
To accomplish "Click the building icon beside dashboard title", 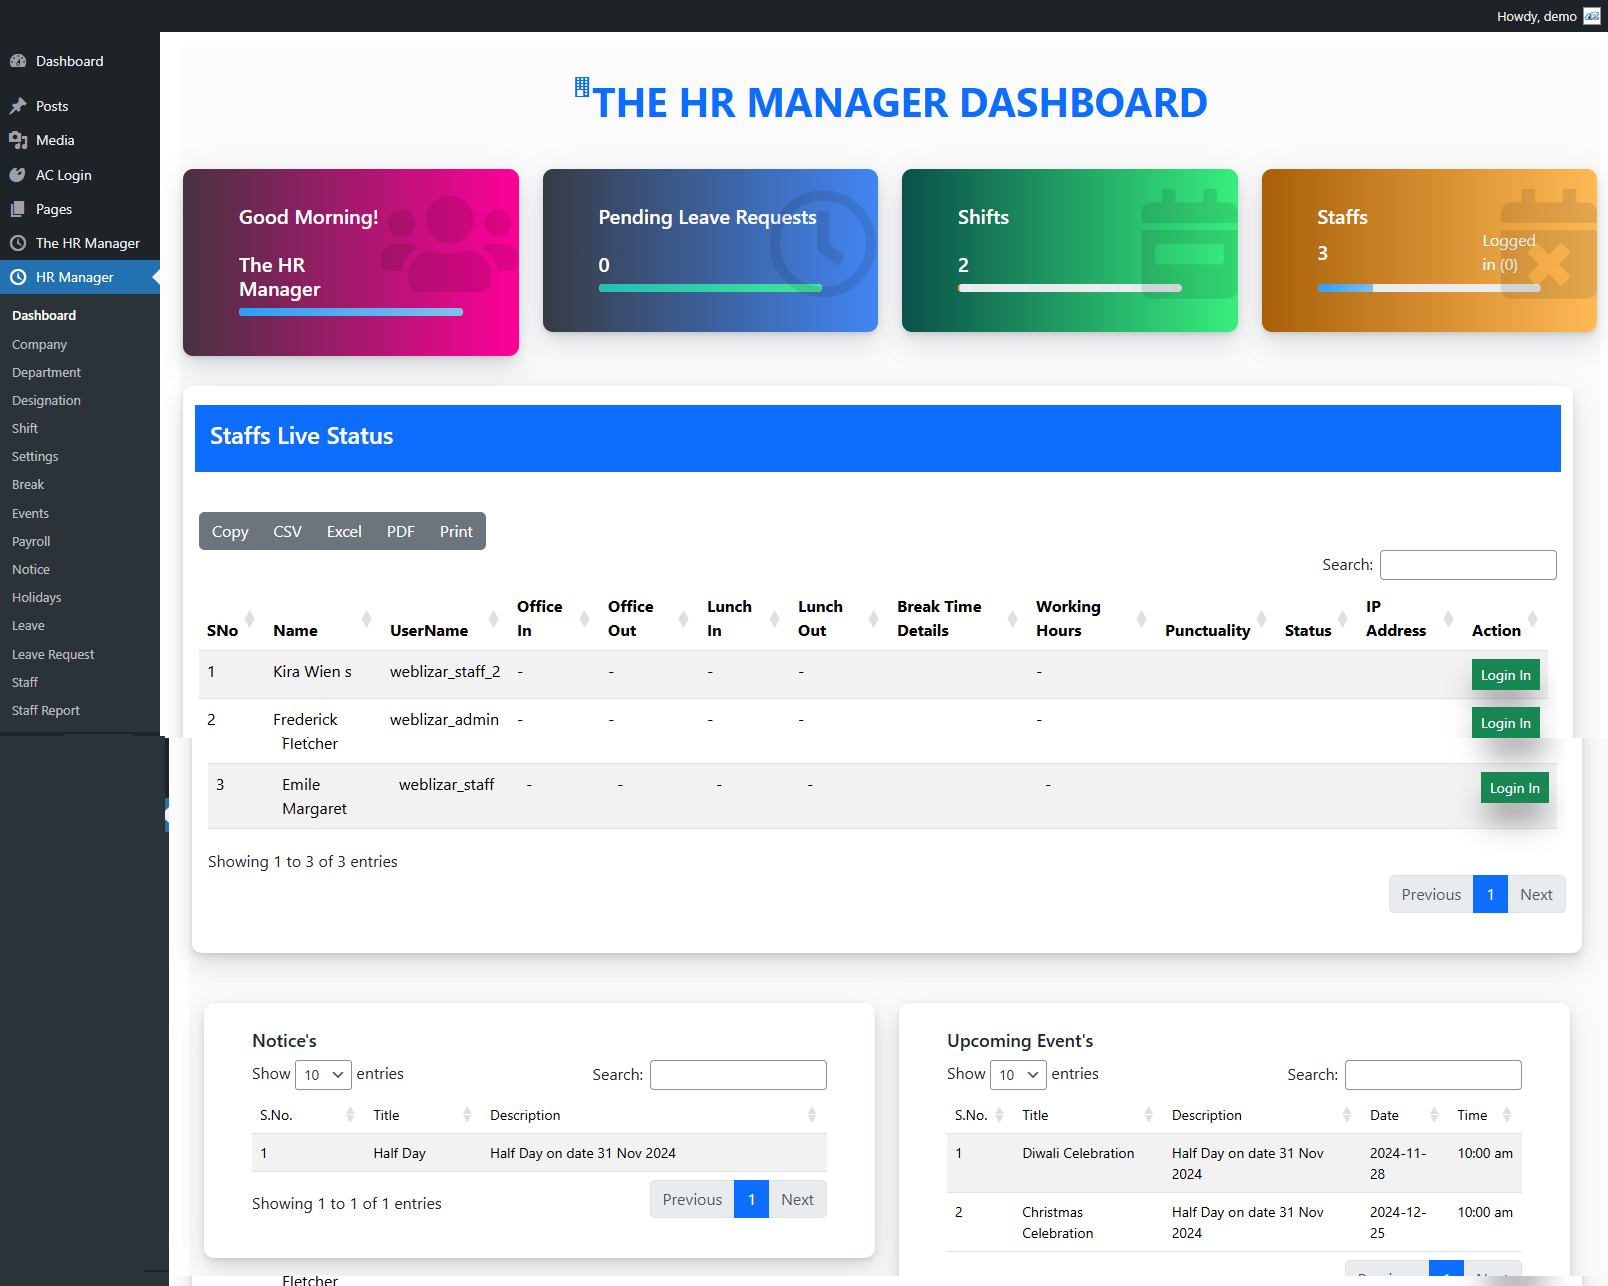I will click(x=582, y=87).
